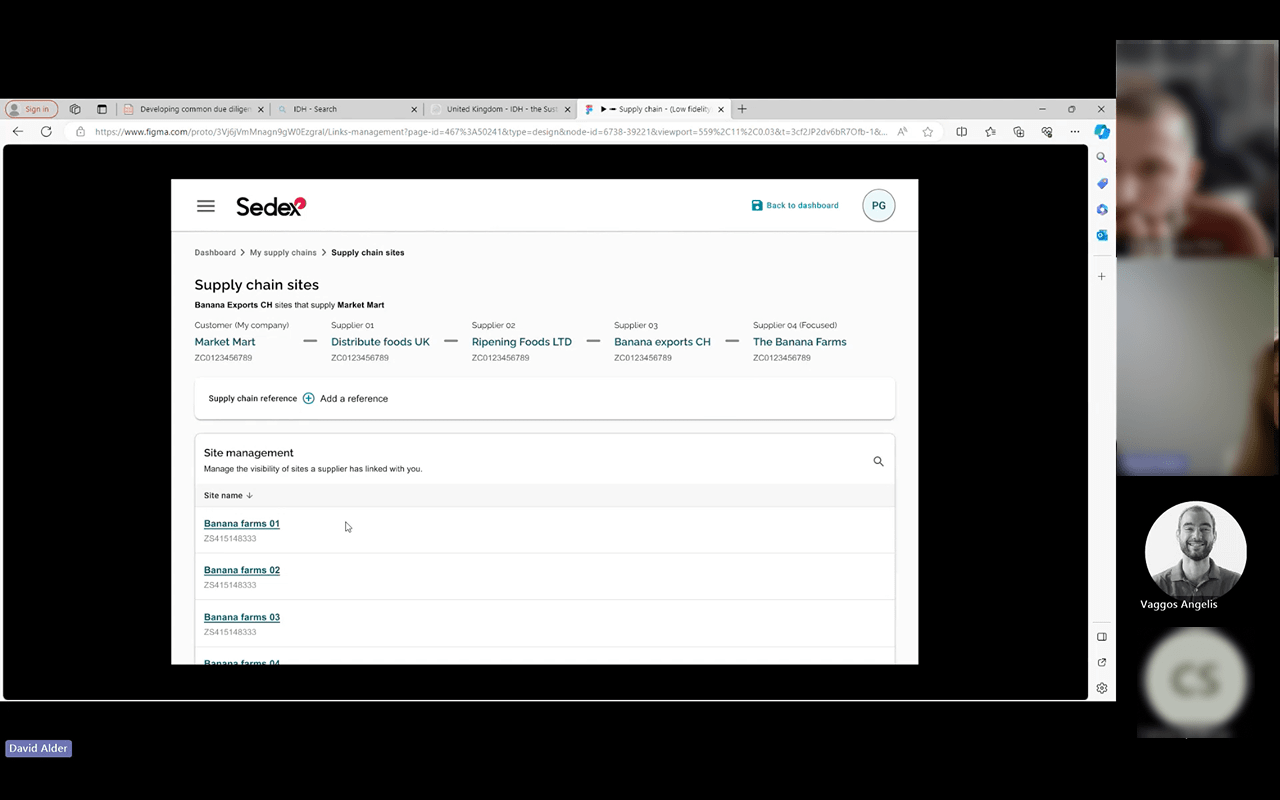Toggle read aloud icon in address bar
The height and width of the screenshot is (800, 1280).
pyautogui.click(x=902, y=131)
